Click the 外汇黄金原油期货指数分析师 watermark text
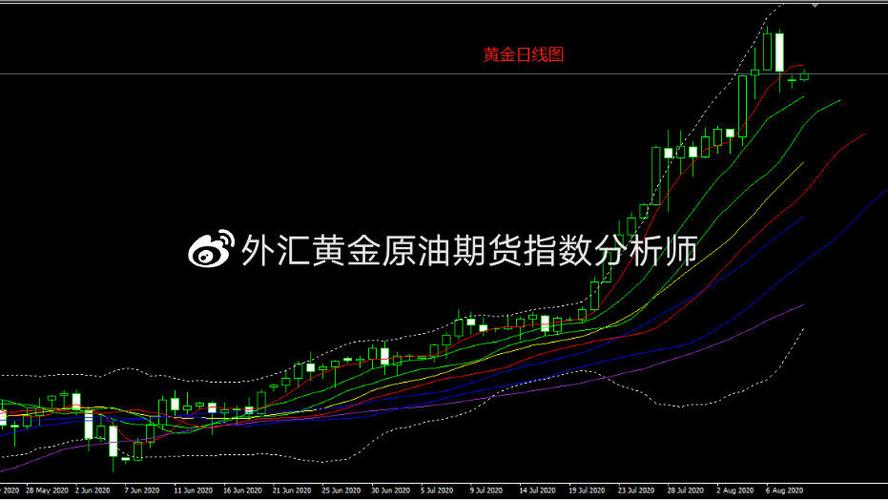Image resolution: width=888 pixels, height=500 pixels. point(468,250)
